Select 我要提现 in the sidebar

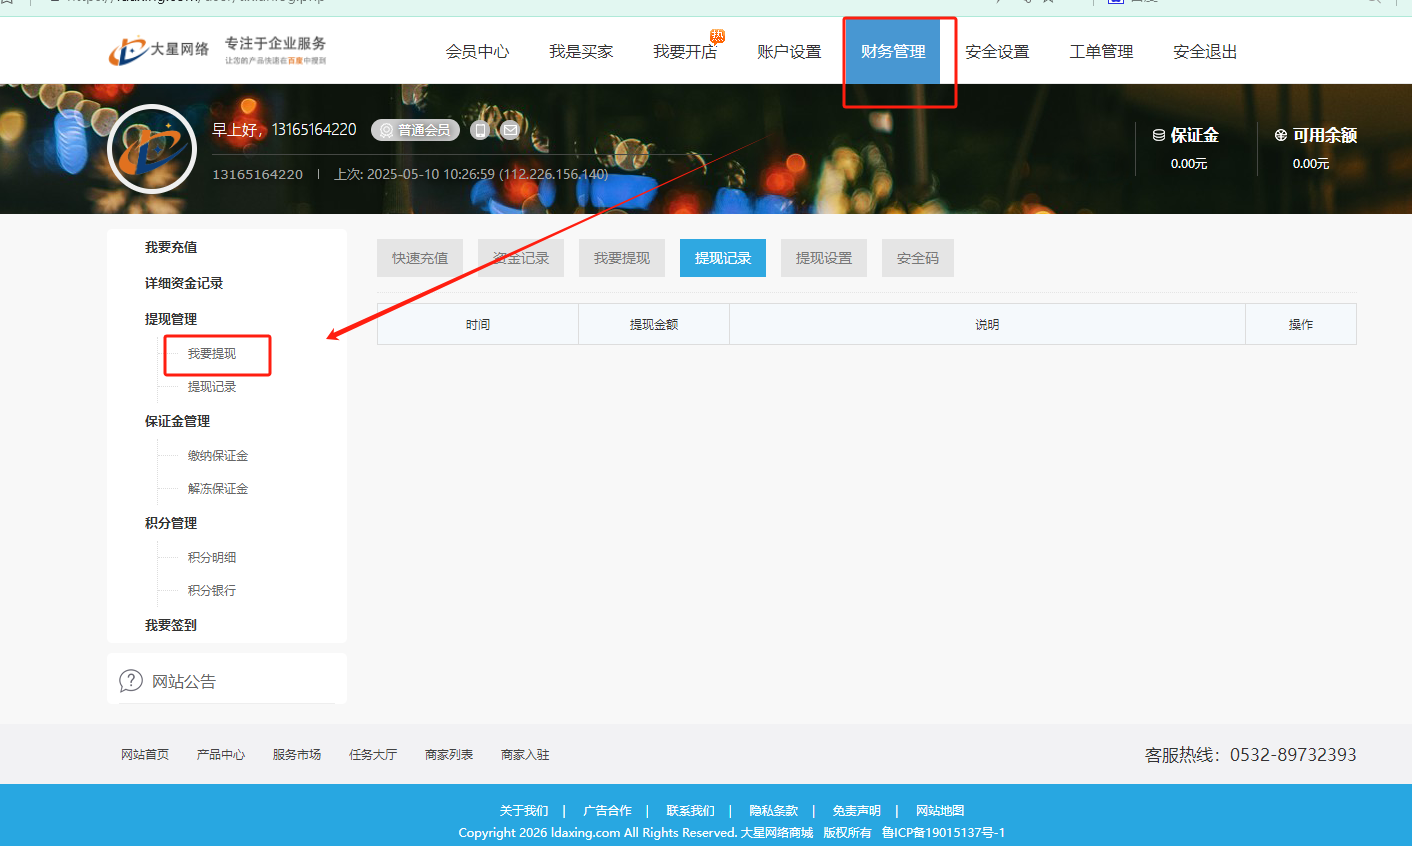[x=212, y=354]
